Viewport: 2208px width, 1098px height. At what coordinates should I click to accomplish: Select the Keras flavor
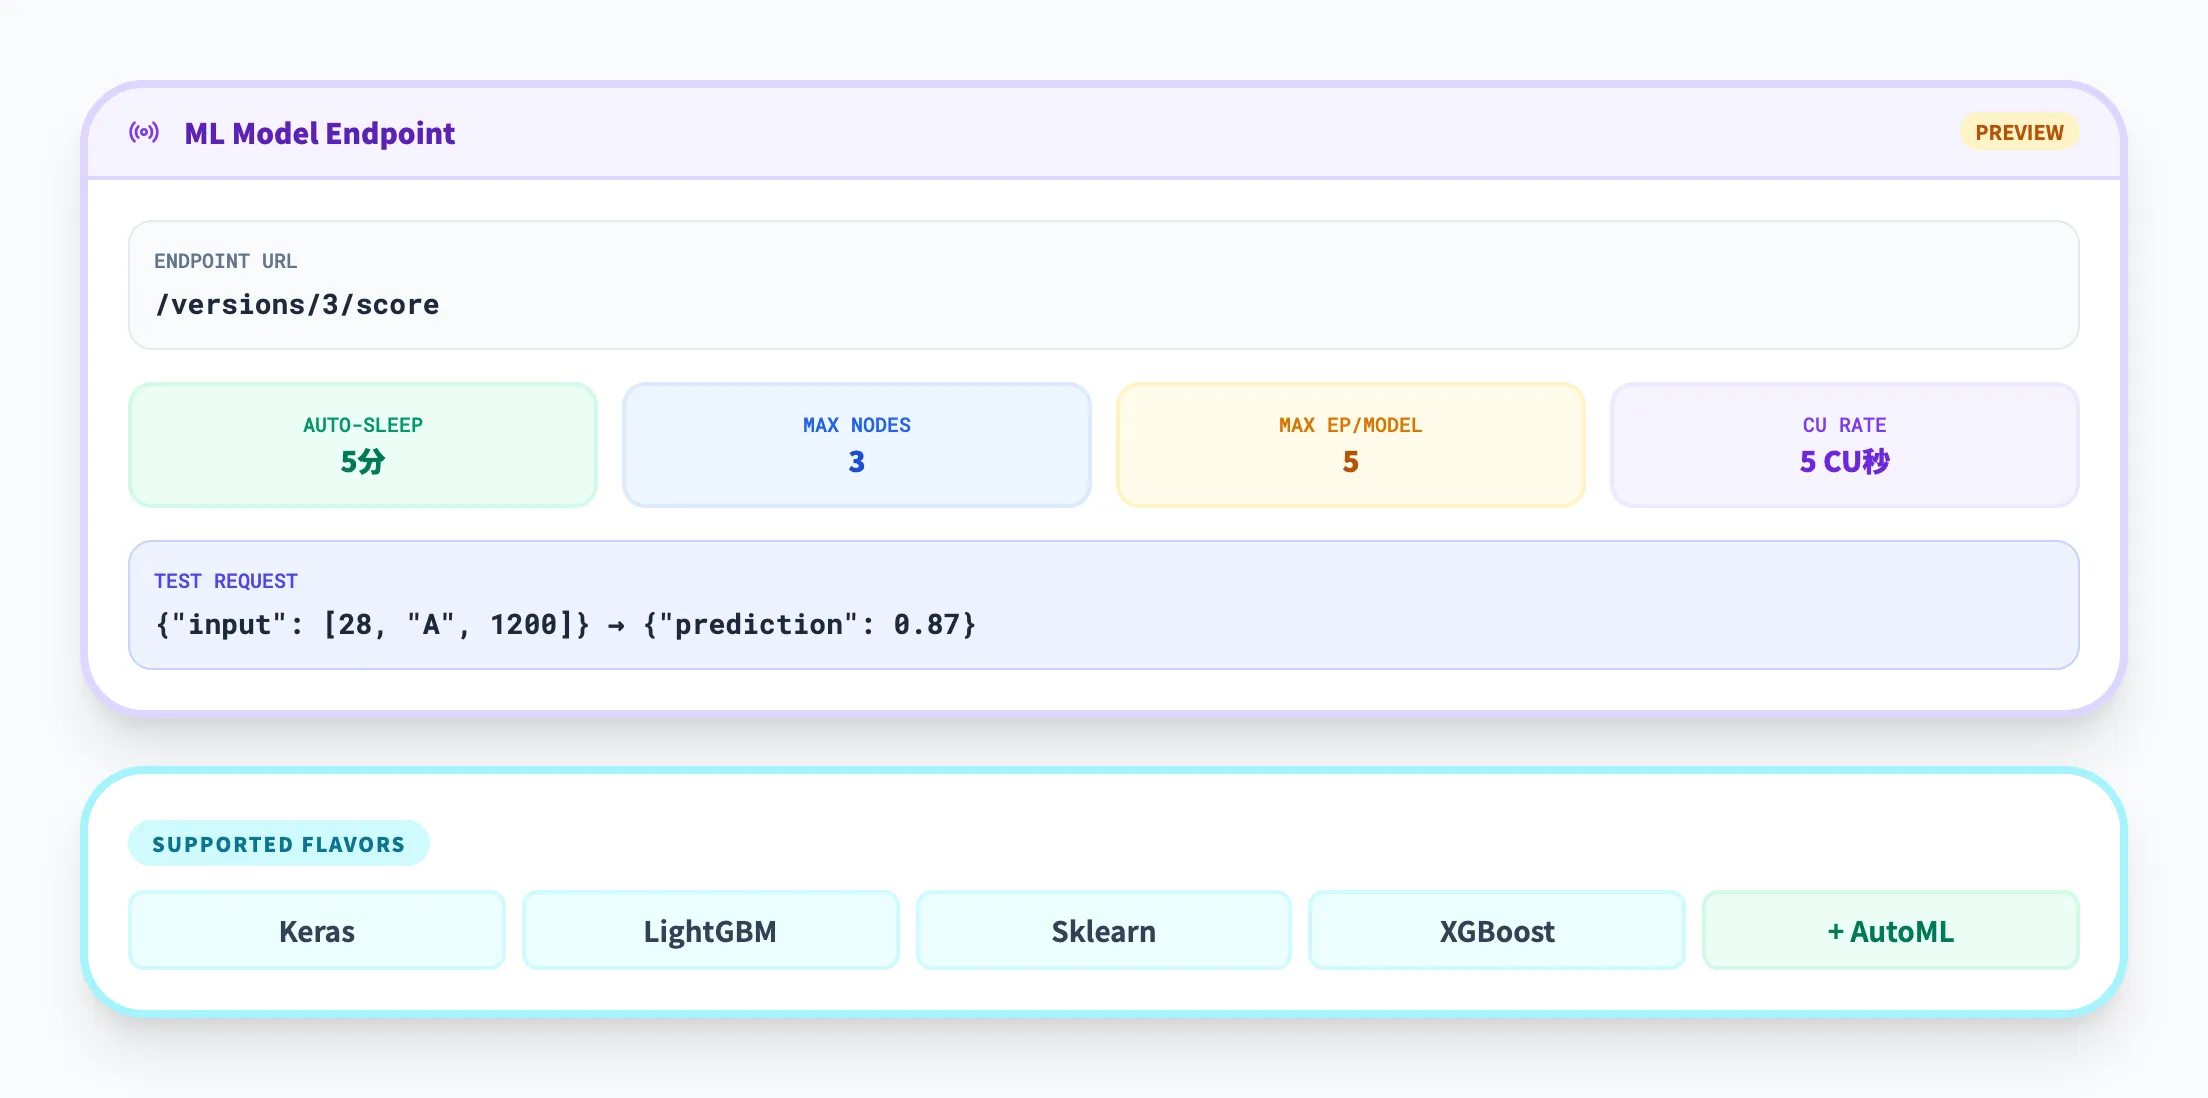(316, 931)
